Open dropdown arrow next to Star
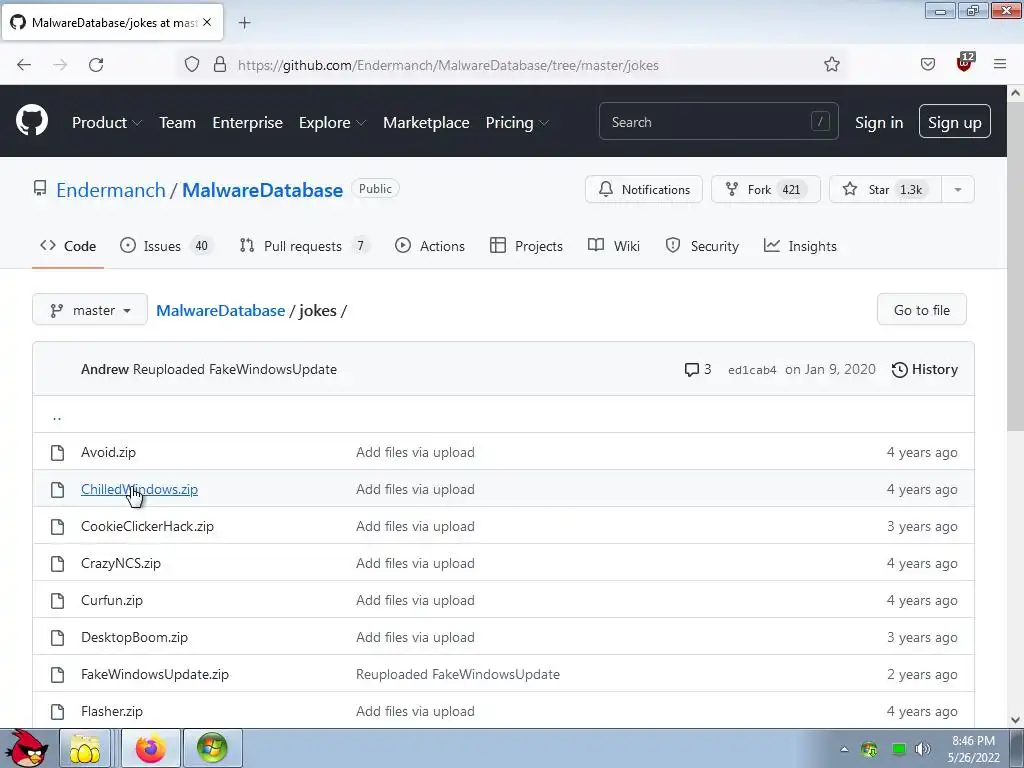Image resolution: width=1024 pixels, height=768 pixels. point(957,189)
